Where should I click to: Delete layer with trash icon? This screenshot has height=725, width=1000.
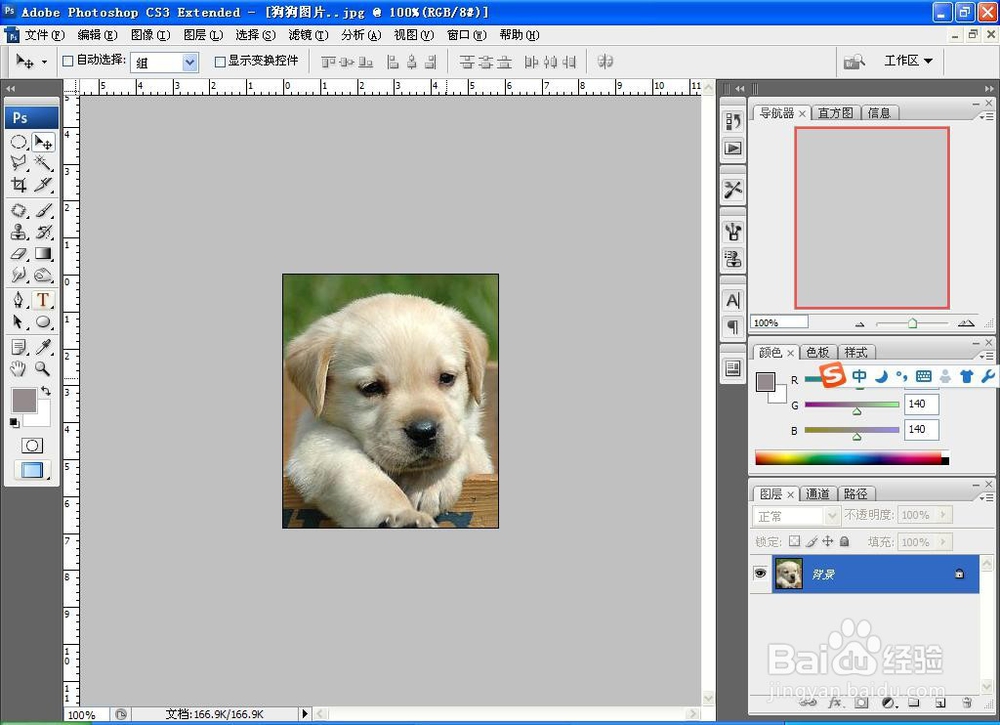point(967,703)
